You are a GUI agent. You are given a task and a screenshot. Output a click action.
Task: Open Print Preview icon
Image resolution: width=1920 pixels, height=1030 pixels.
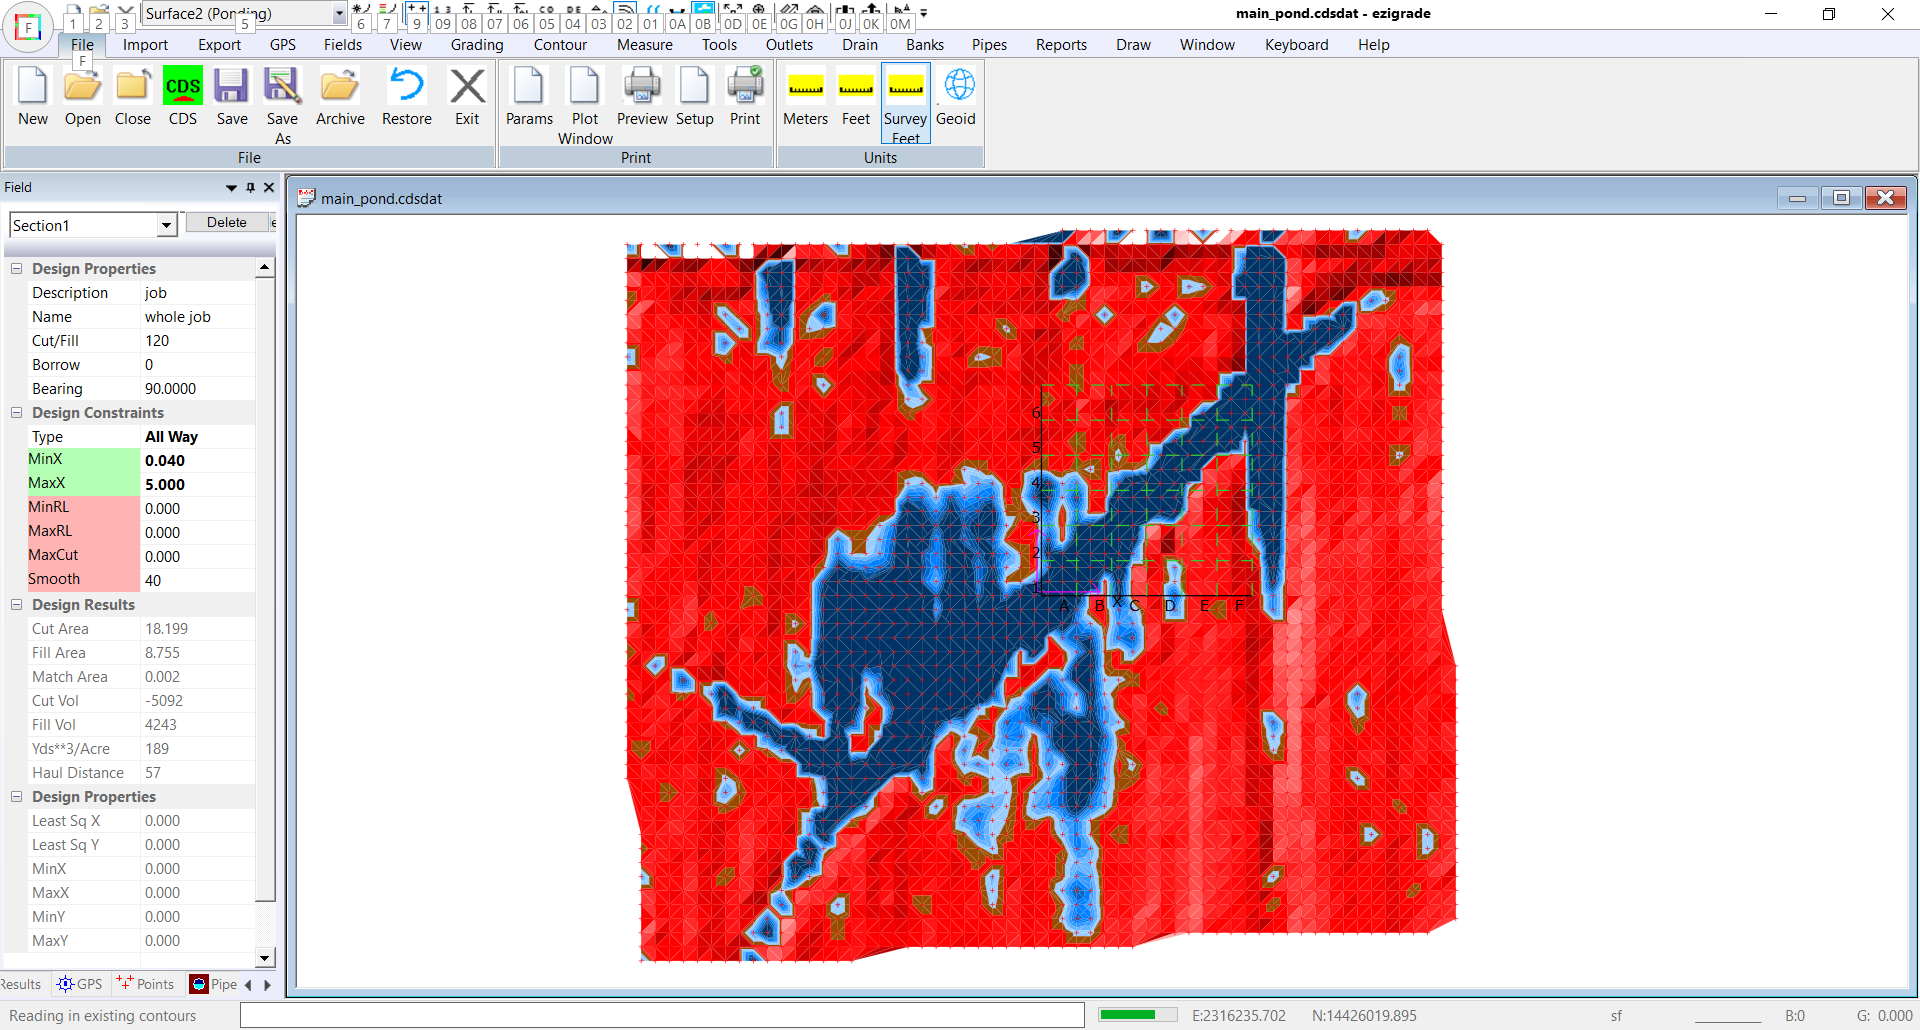[x=642, y=88]
